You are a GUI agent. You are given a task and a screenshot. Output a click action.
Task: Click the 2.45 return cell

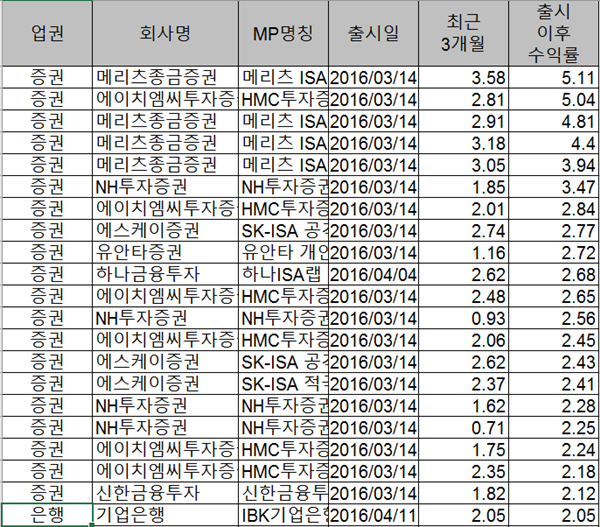point(554,340)
